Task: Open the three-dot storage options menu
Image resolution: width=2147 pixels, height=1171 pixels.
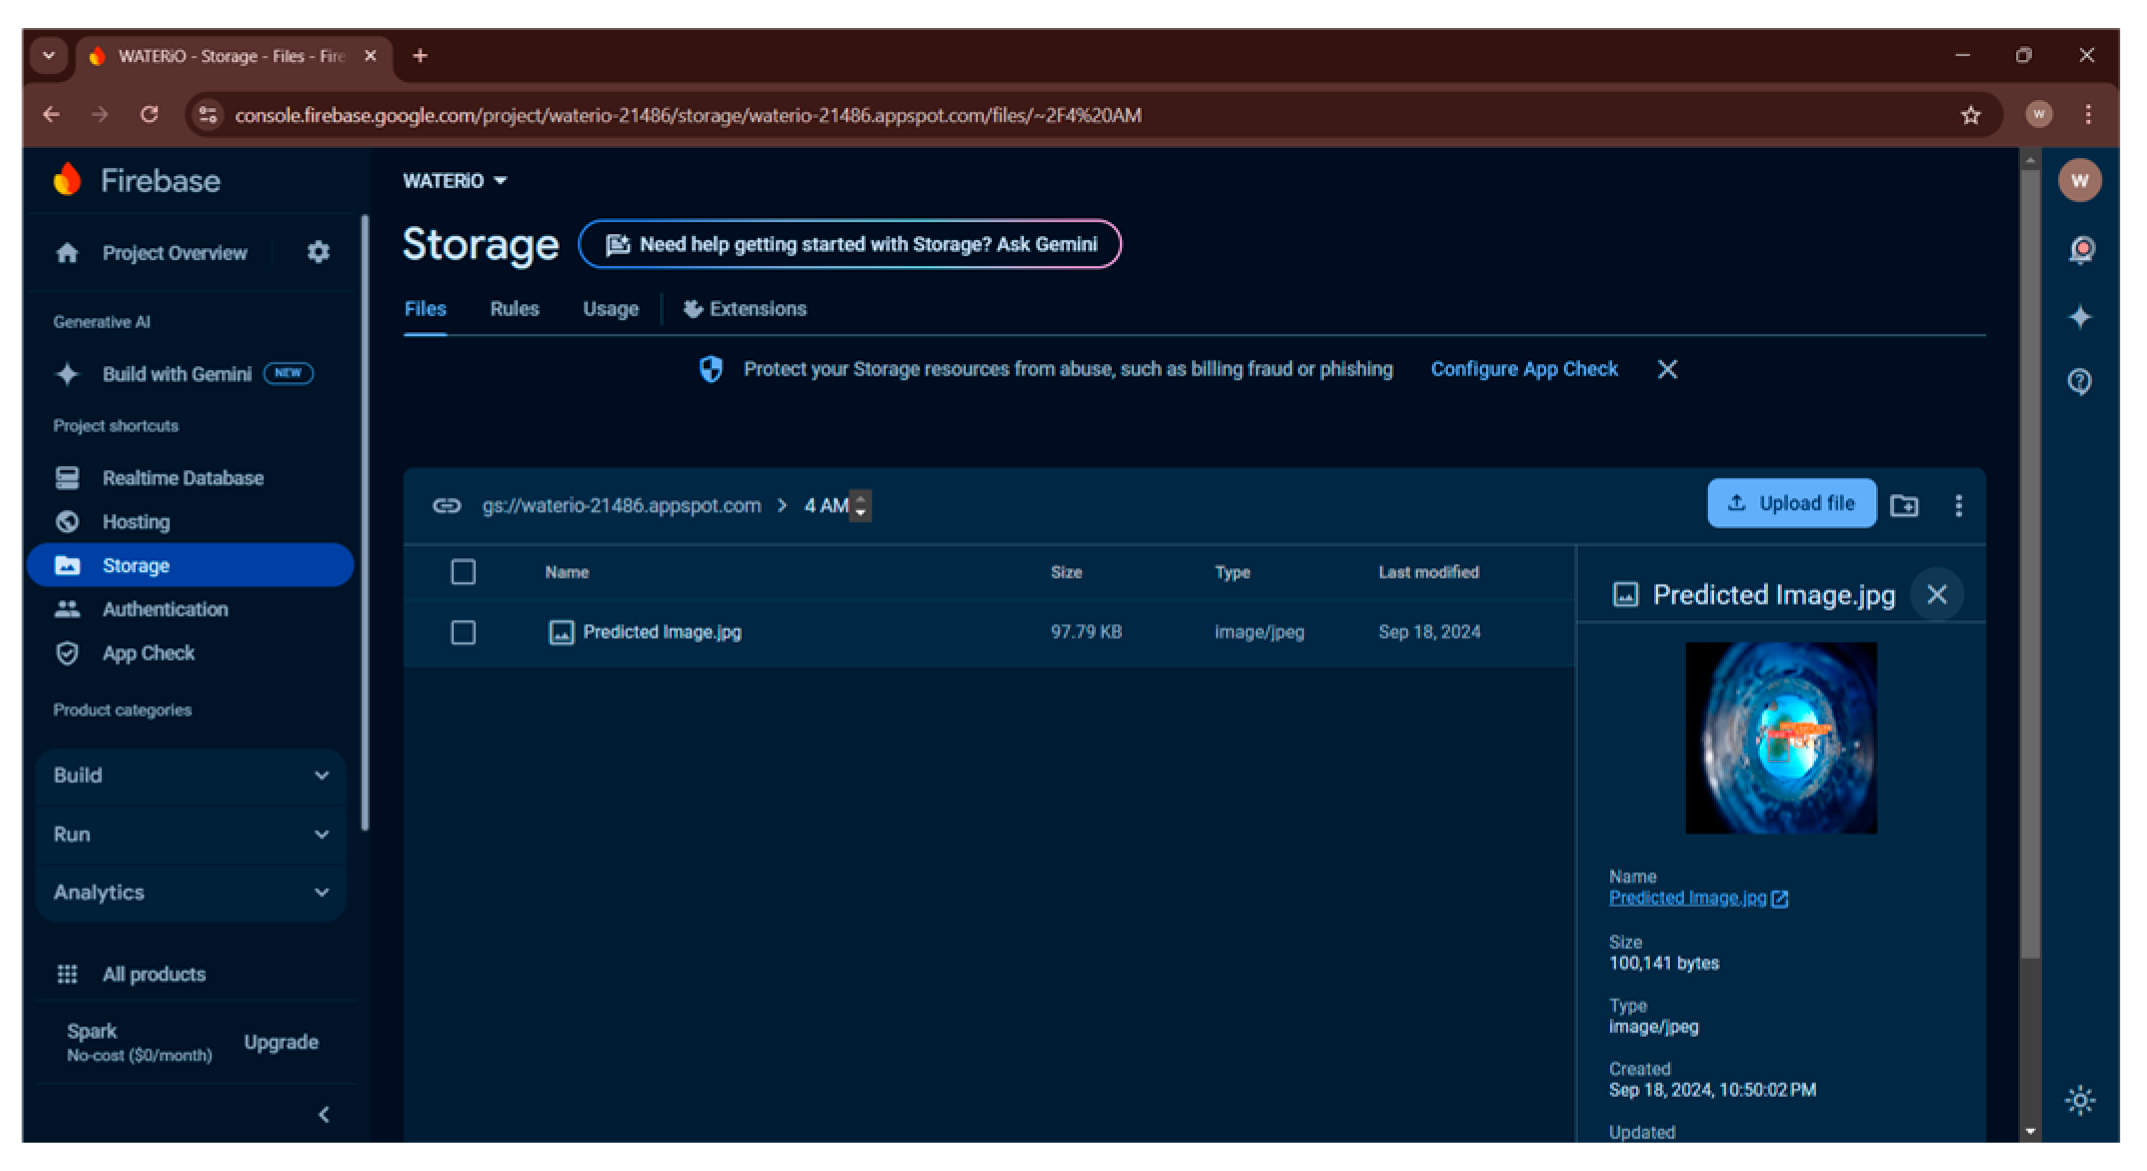Action: click(x=1958, y=506)
